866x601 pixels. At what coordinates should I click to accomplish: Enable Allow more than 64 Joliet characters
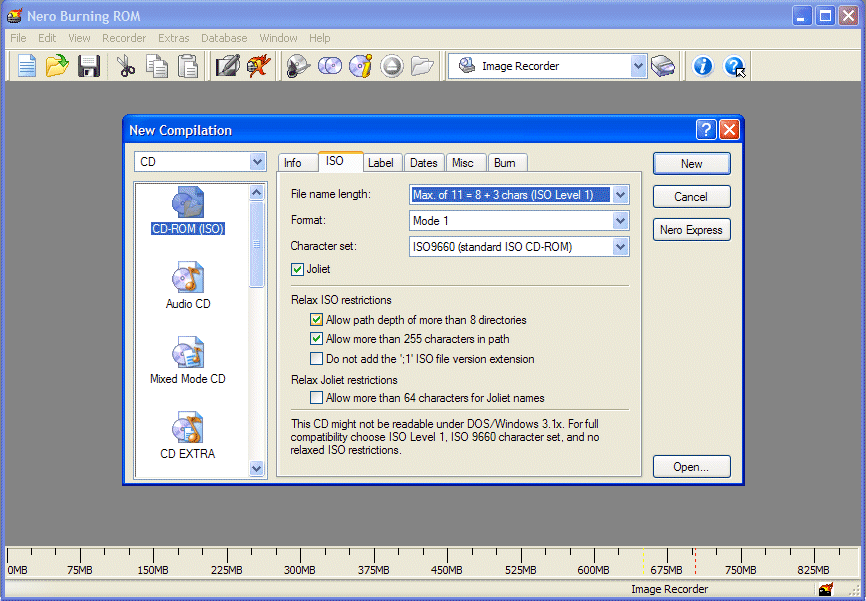316,398
